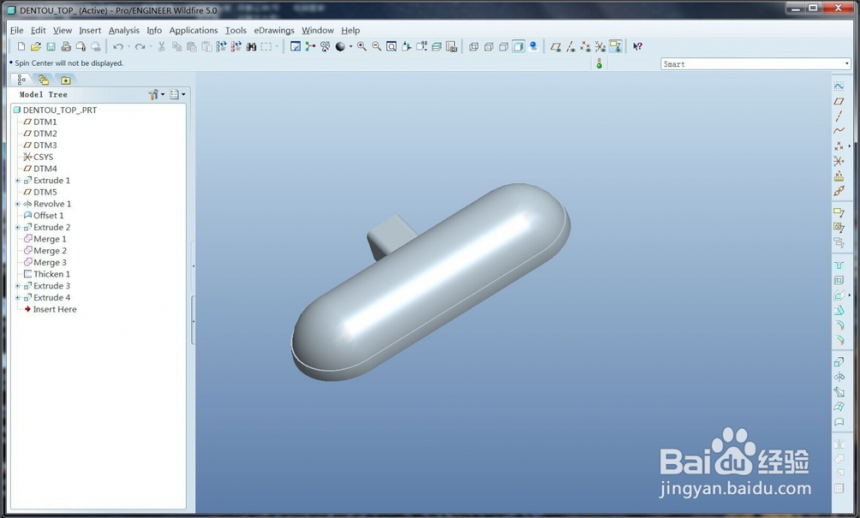Select Offset 1 in model tree
Screen dimensions: 860x518
44,216
